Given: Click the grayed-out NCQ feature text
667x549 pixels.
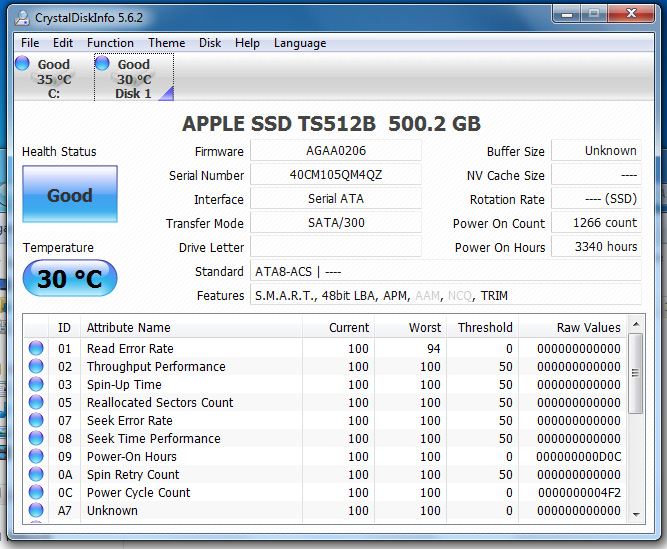Looking at the screenshot, I should pyautogui.click(x=460, y=296).
